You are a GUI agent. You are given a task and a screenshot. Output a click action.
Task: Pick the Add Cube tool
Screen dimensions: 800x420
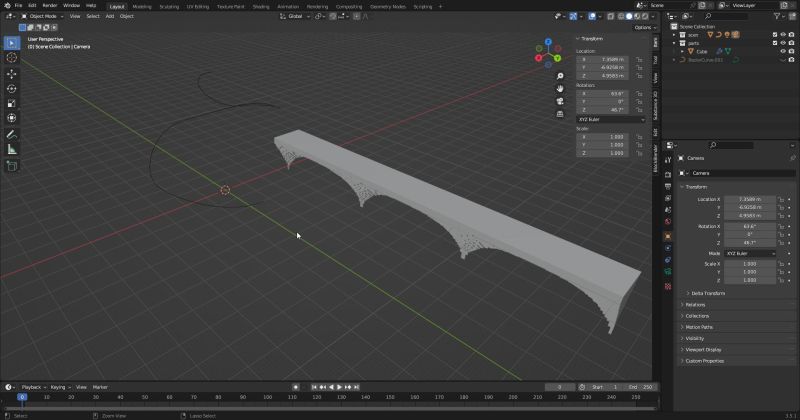coord(11,166)
